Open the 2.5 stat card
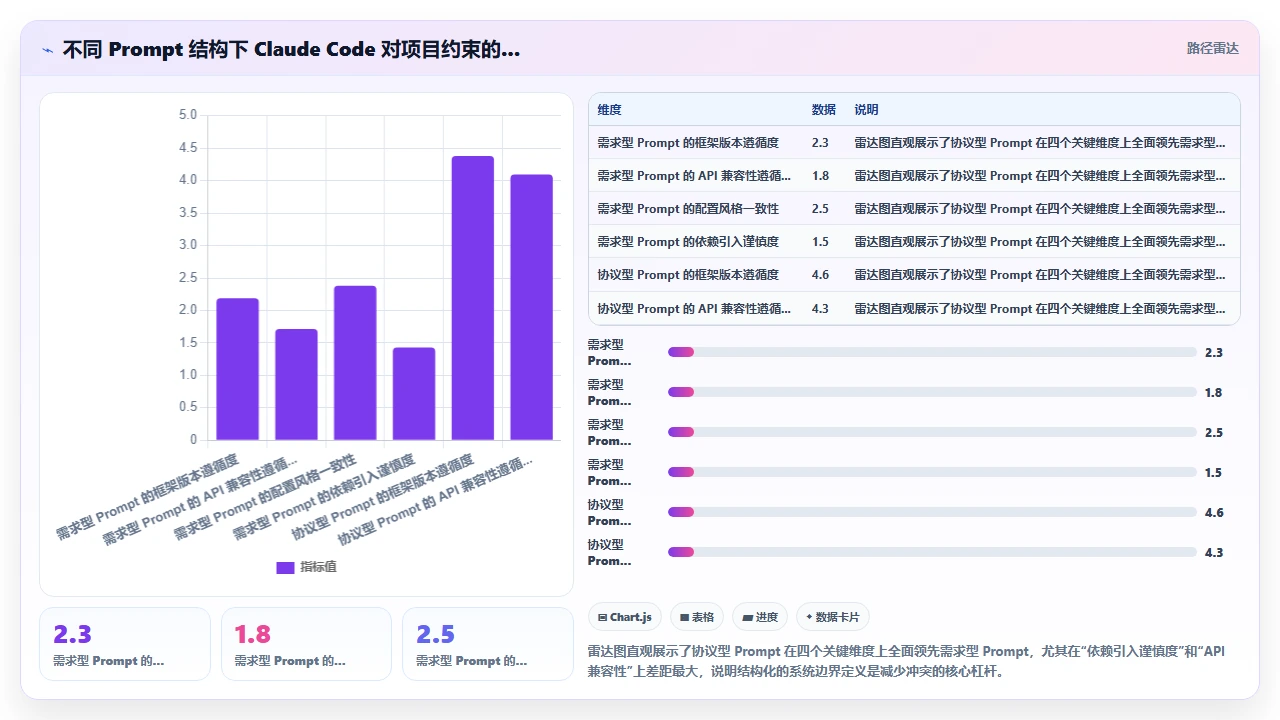The image size is (1280, 720). [488, 644]
